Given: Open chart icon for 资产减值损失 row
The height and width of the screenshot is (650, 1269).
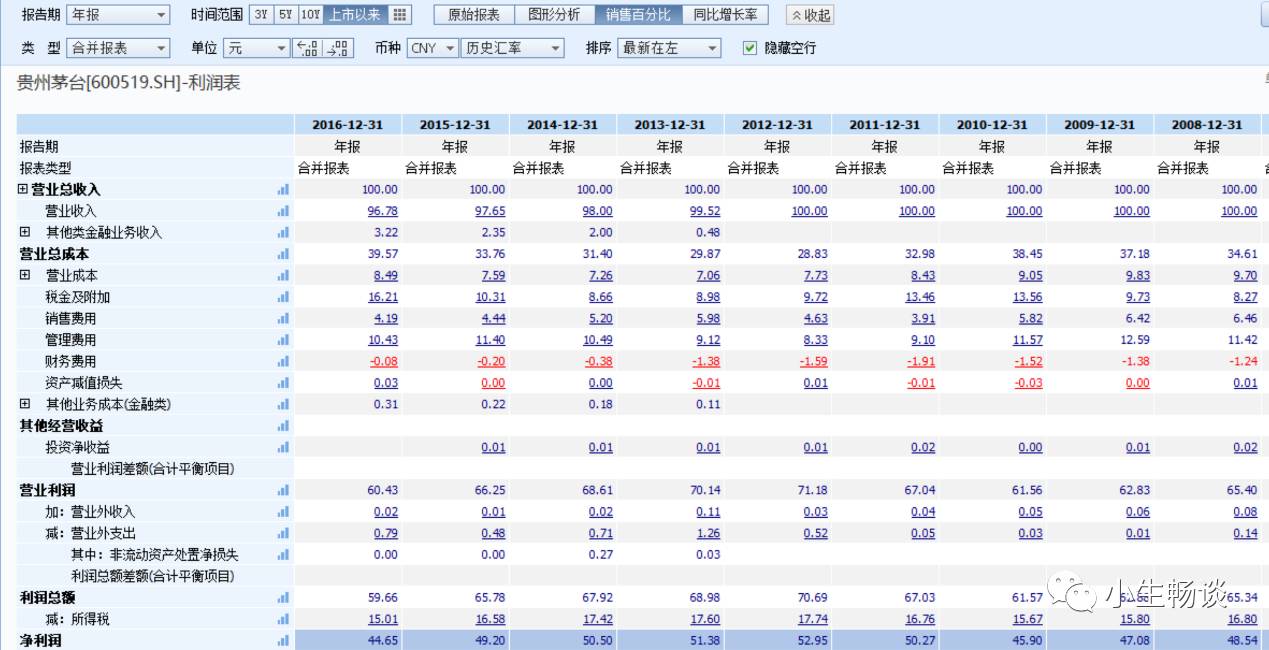Looking at the screenshot, I should click(x=283, y=383).
